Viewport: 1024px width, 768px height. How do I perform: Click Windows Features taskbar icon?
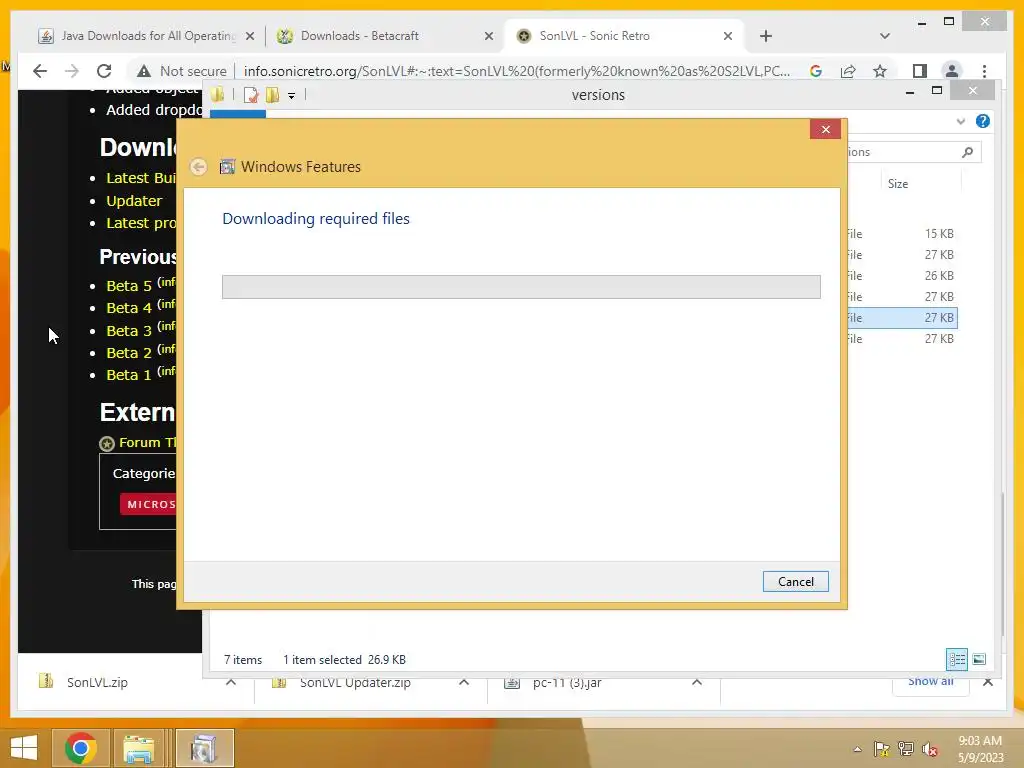pyautogui.click(x=204, y=748)
